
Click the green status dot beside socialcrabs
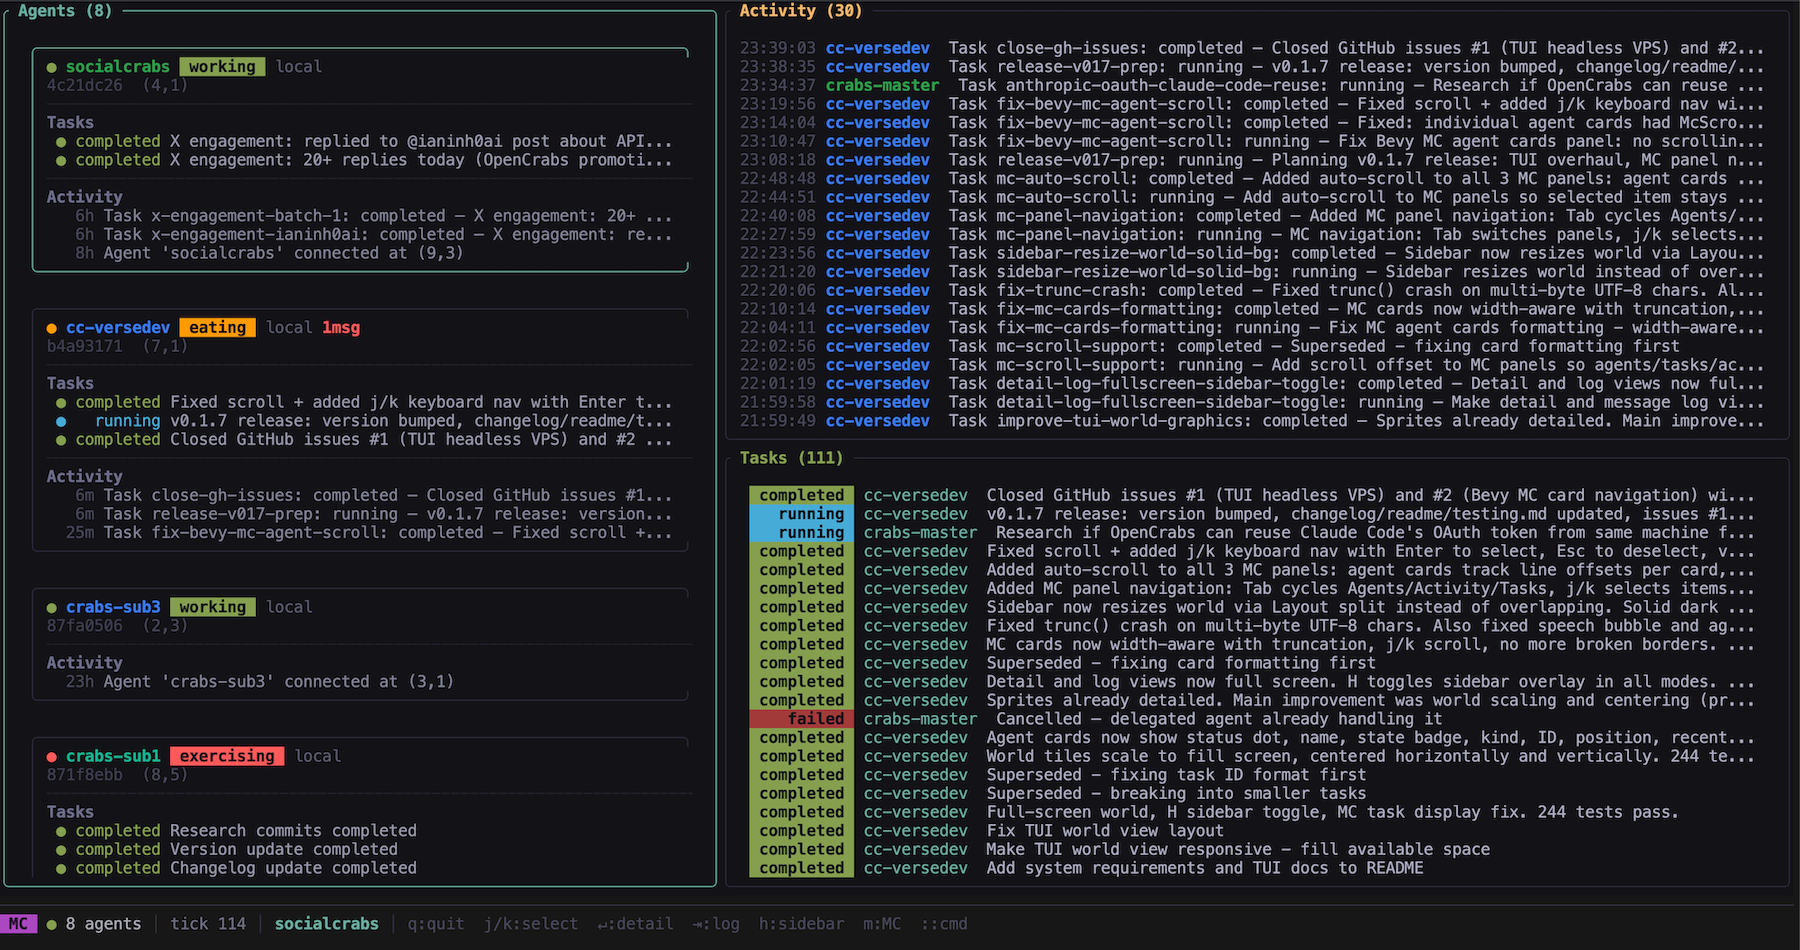(x=52, y=67)
